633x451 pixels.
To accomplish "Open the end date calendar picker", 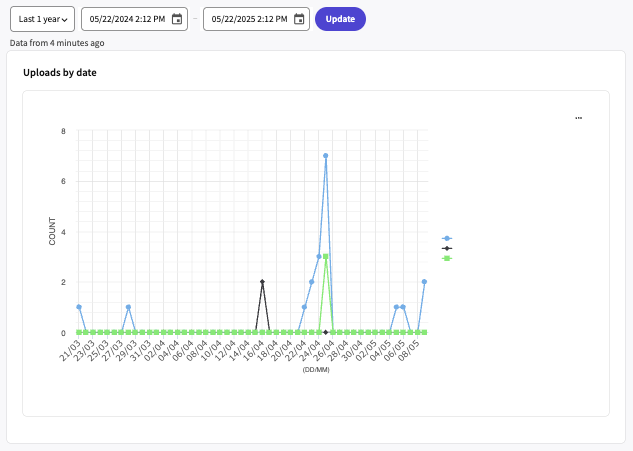I will click(299, 19).
